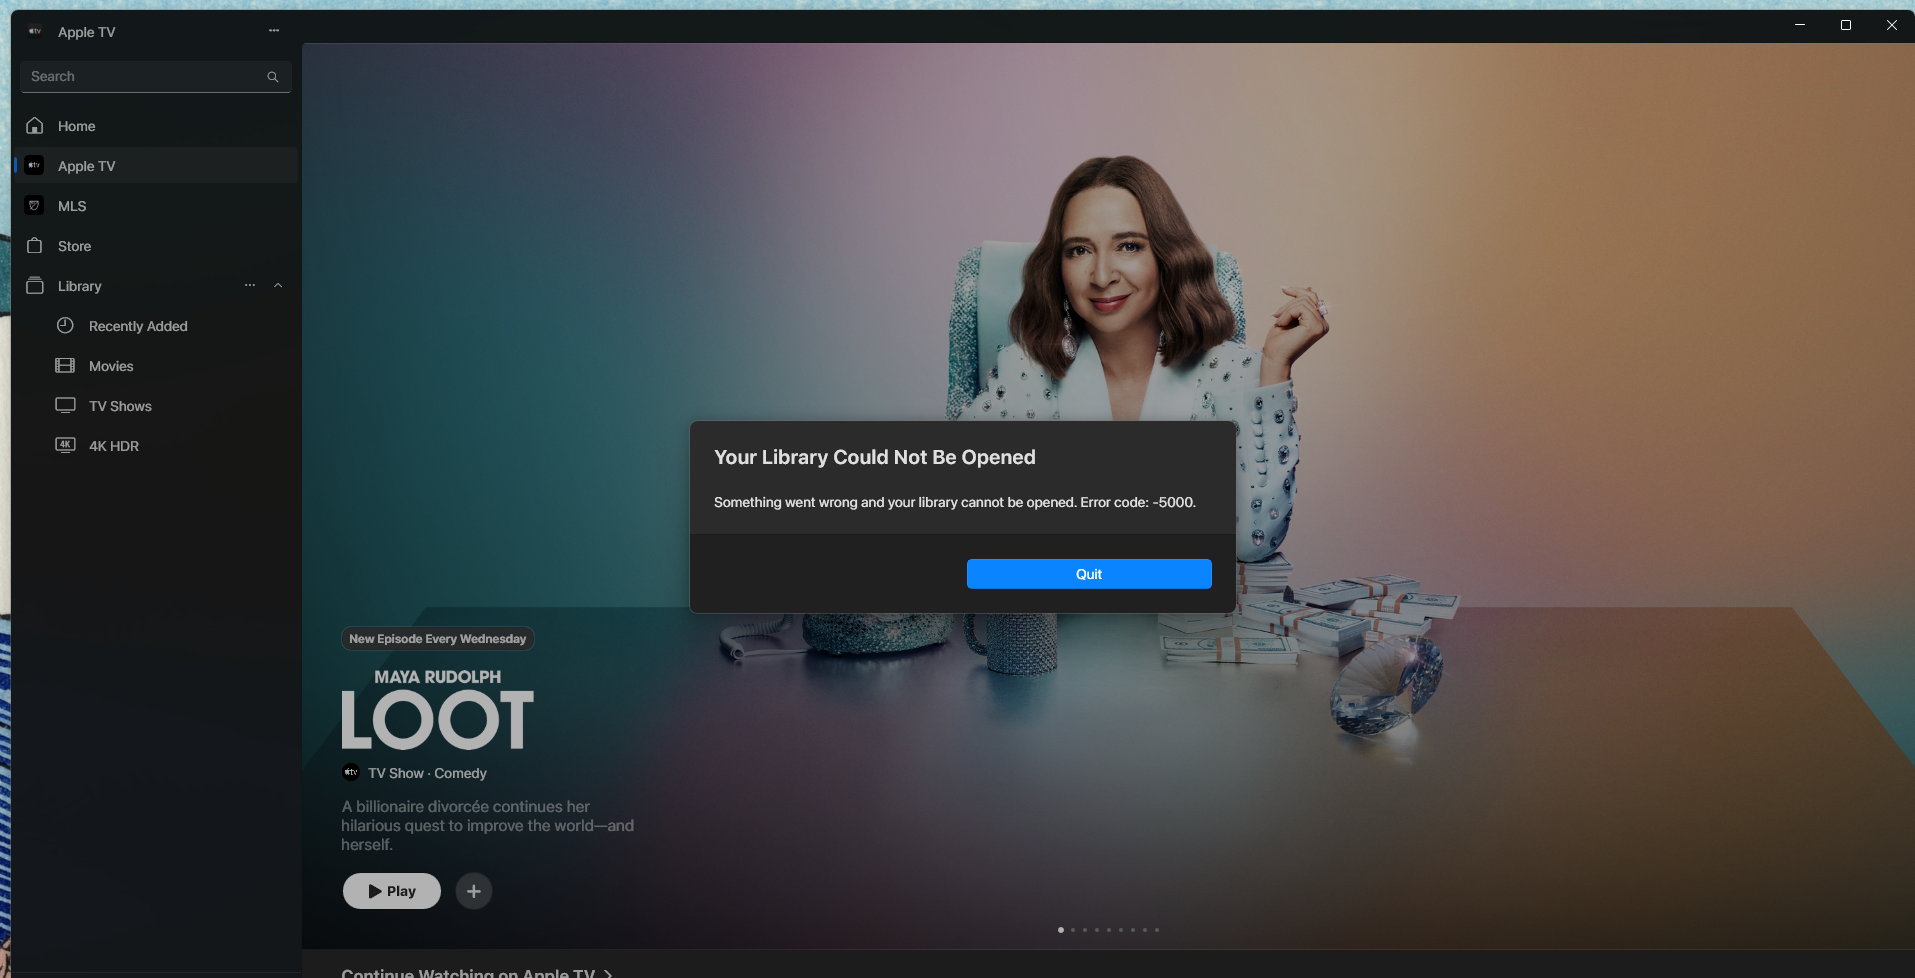1915x978 pixels.
Task: Select the Apple TV sidebar channel icon
Action: point(35,166)
